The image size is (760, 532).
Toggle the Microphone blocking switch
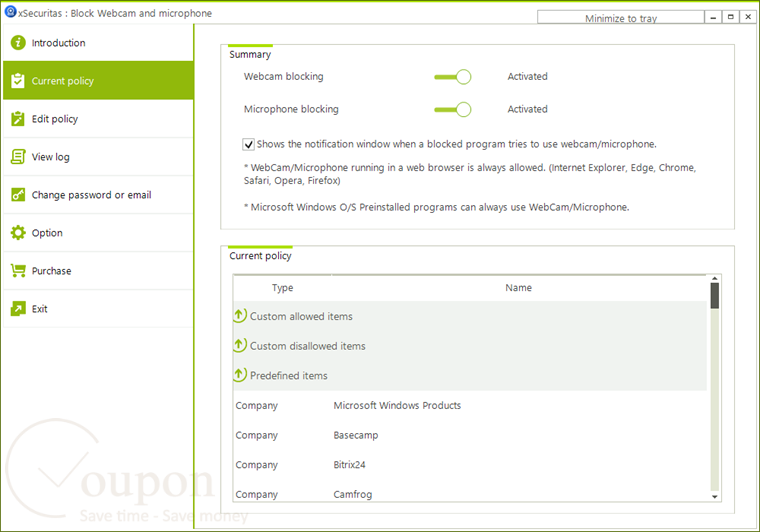453,110
